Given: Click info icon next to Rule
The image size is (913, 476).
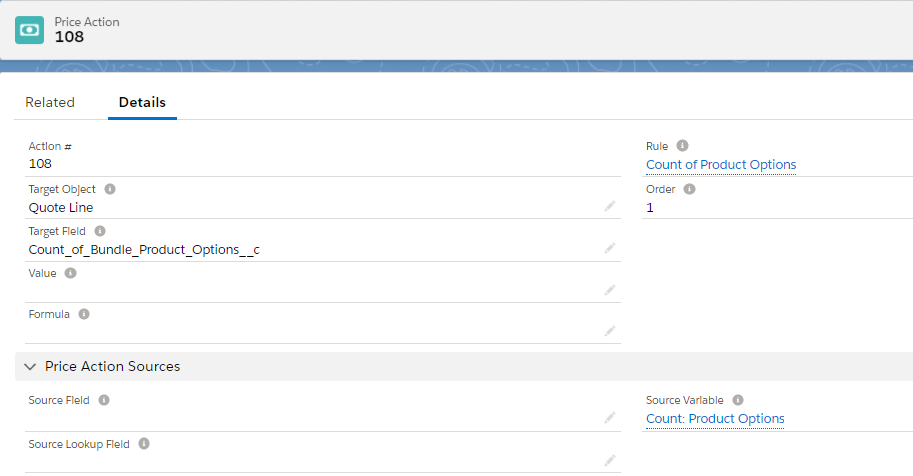Looking at the screenshot, I should point(682,146).
